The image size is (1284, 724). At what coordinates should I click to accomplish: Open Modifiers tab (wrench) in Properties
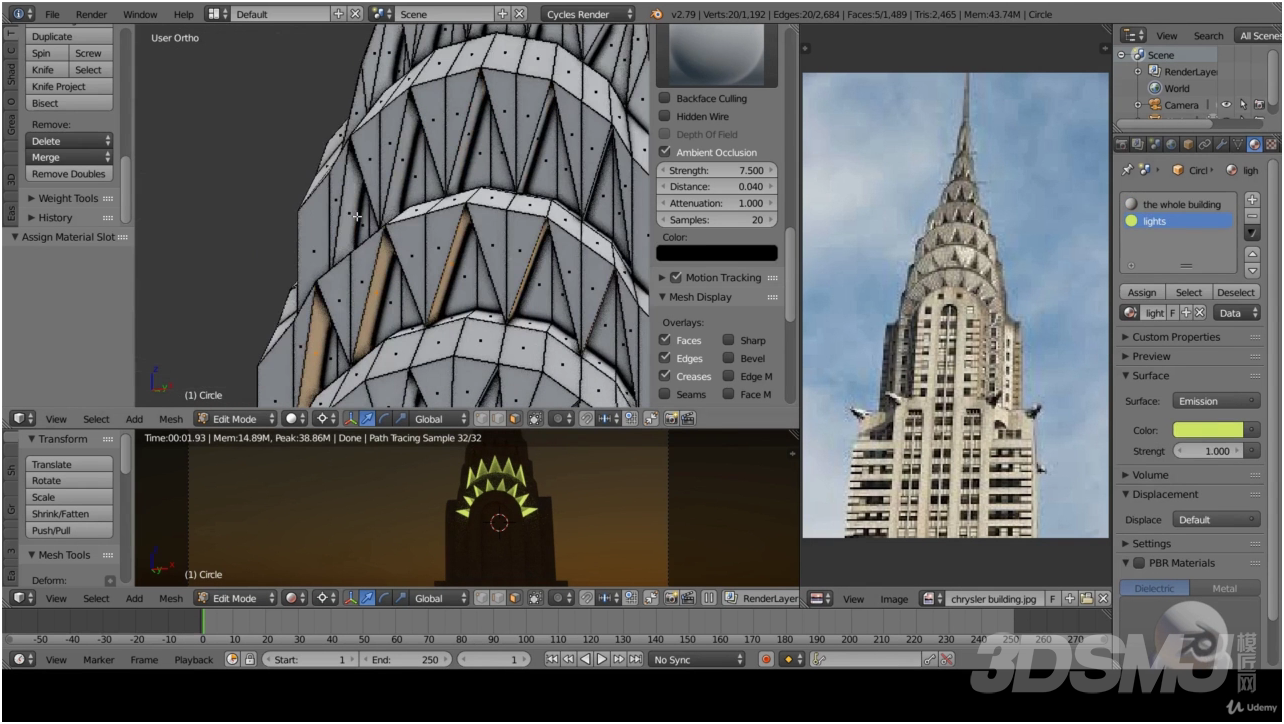[x=1221, y=144]
